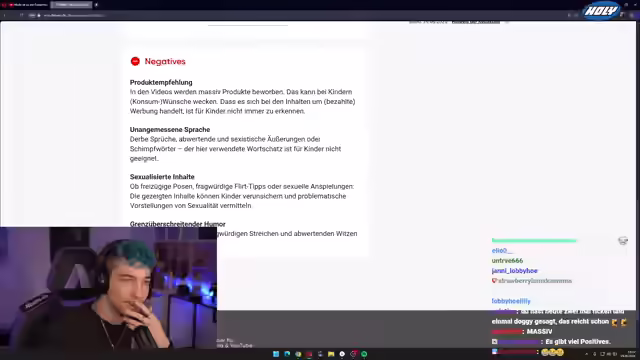Click chat message Es gibt viel Positives

[578, 342]
